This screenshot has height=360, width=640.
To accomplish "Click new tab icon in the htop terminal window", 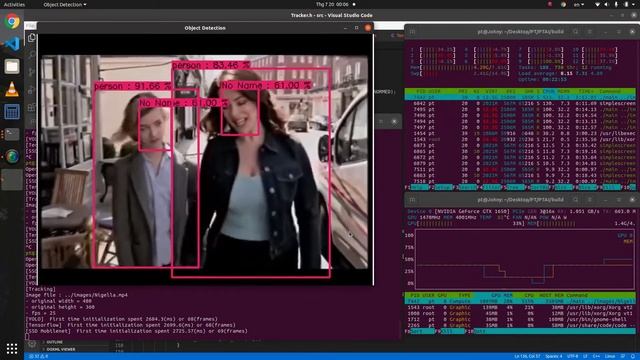I will coord(412,31).
